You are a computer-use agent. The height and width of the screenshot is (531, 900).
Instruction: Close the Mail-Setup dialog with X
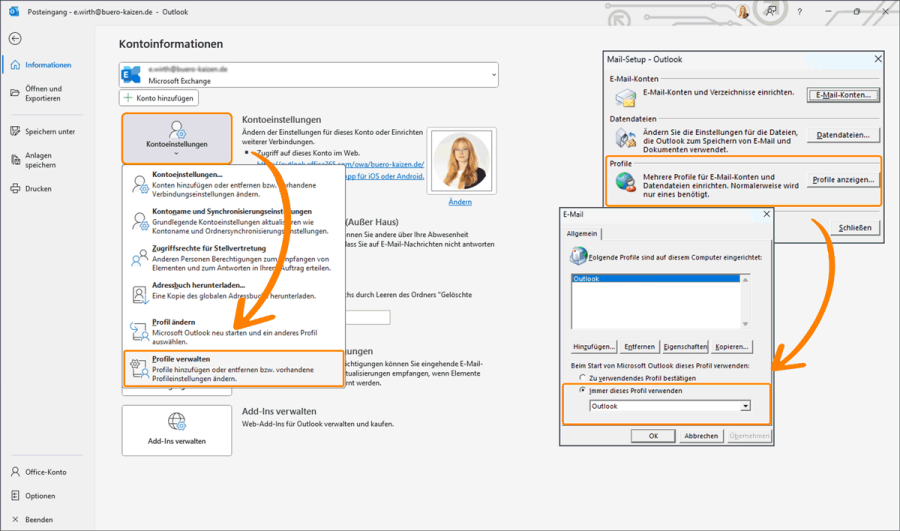tap(878, 59)
